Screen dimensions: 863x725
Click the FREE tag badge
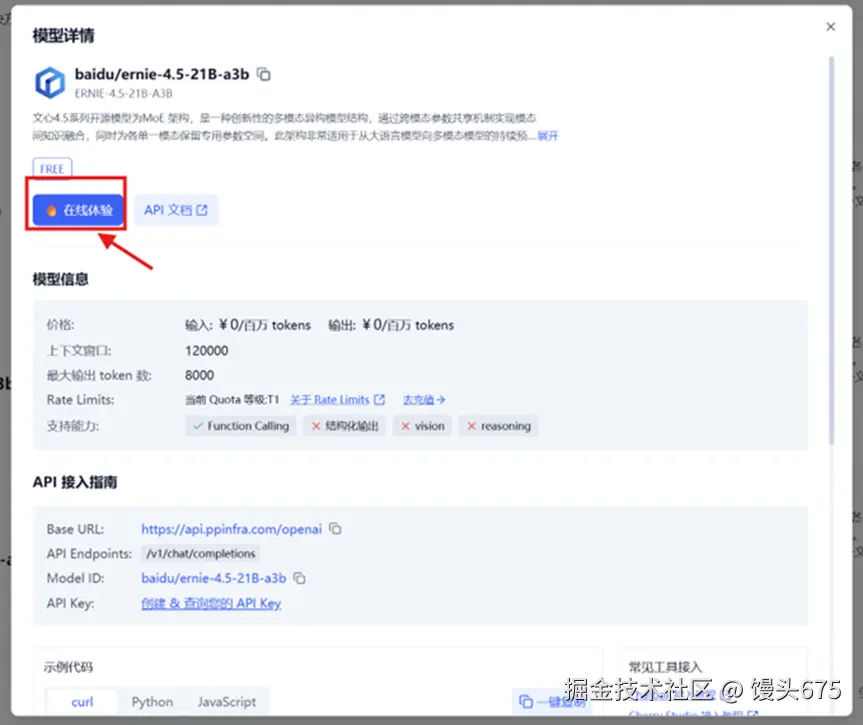point(52,168)
